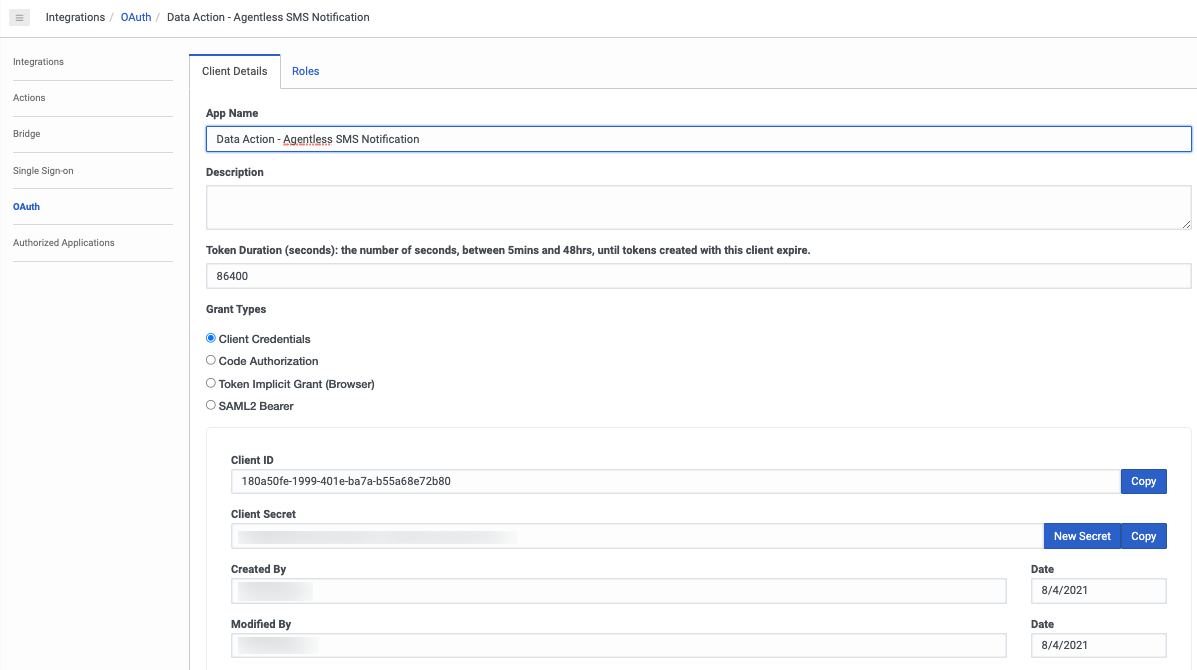The image size is (1197, 670).
Task: View Authorized Applications page
Action: pyautogui.click(x=64, y=242)
